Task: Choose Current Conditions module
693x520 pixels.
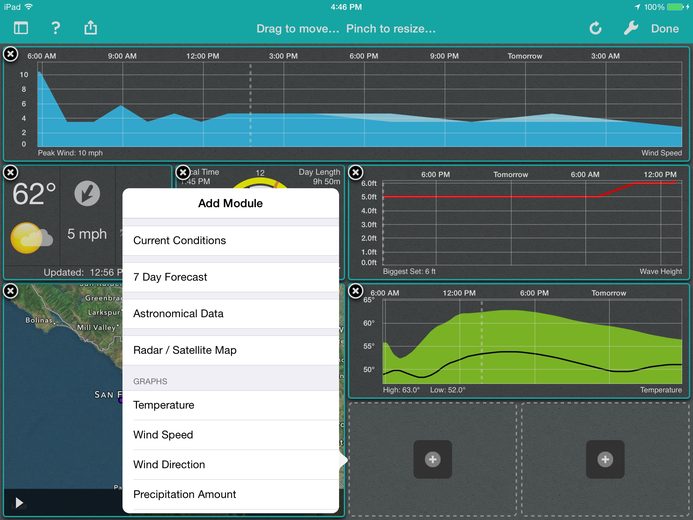Action: click(231, 240)
